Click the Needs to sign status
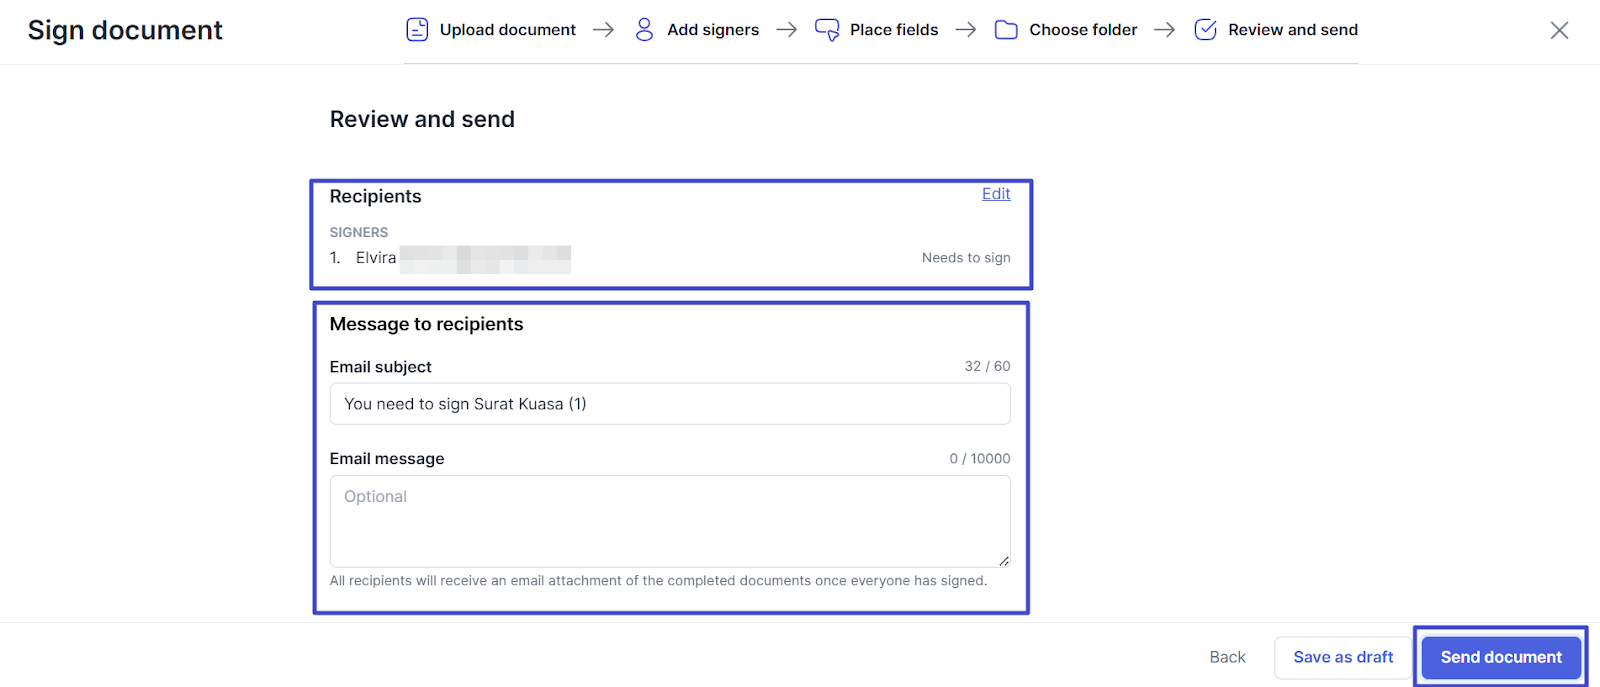Viewport: 1600px width, 687px height. pyautogui.click(x=966, y=258)
